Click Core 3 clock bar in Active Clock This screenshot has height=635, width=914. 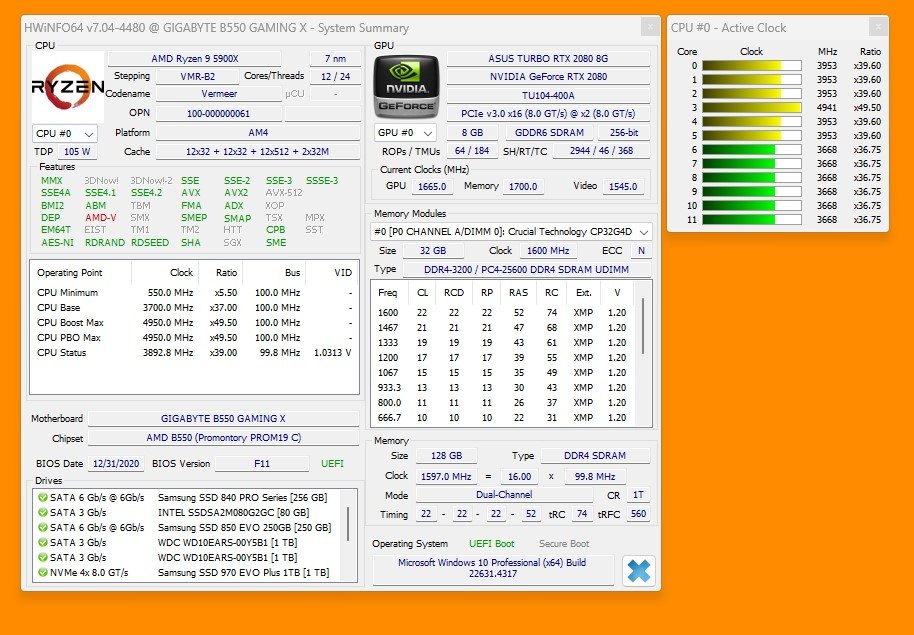click(x=751, y=107)
